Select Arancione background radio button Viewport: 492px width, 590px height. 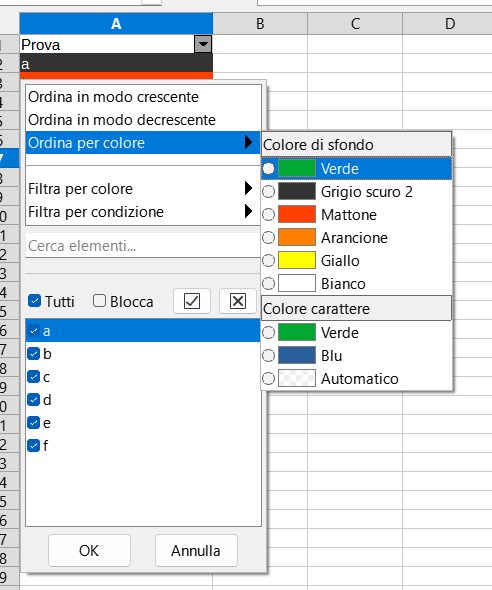pyautogui.click(x=269, y=237)
